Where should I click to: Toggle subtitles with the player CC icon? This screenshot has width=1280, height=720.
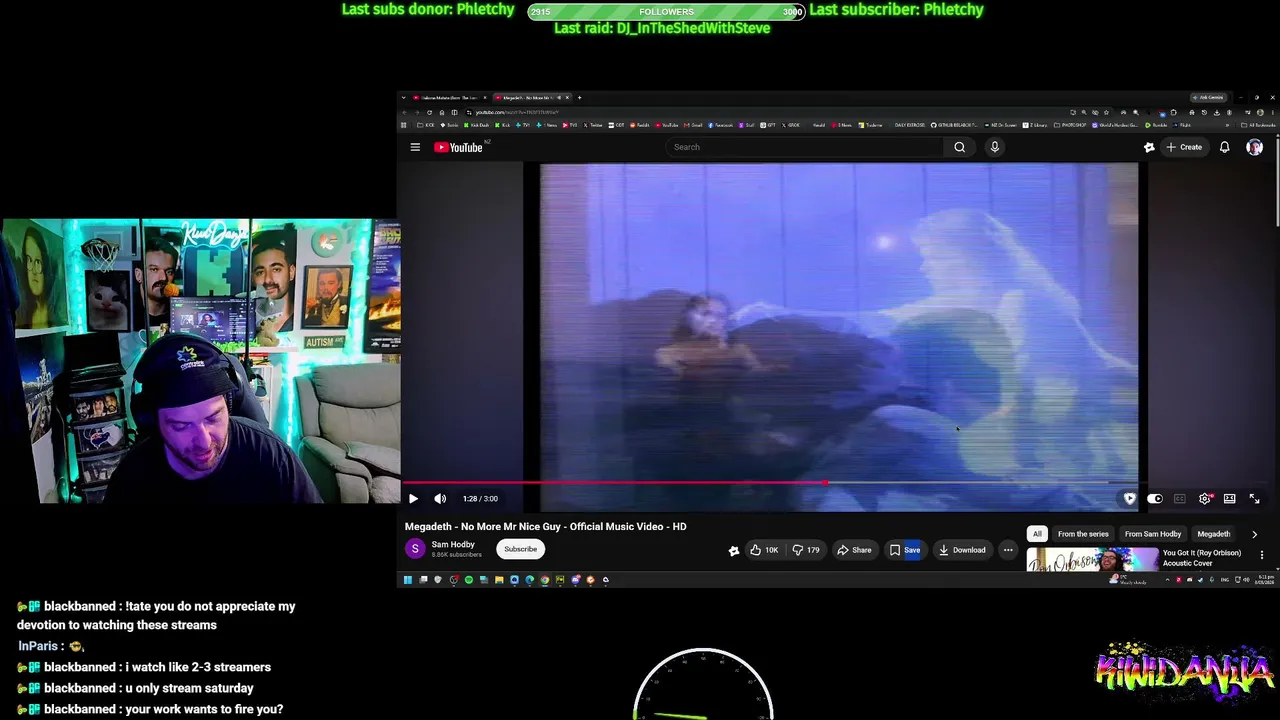click(1180, 498)
